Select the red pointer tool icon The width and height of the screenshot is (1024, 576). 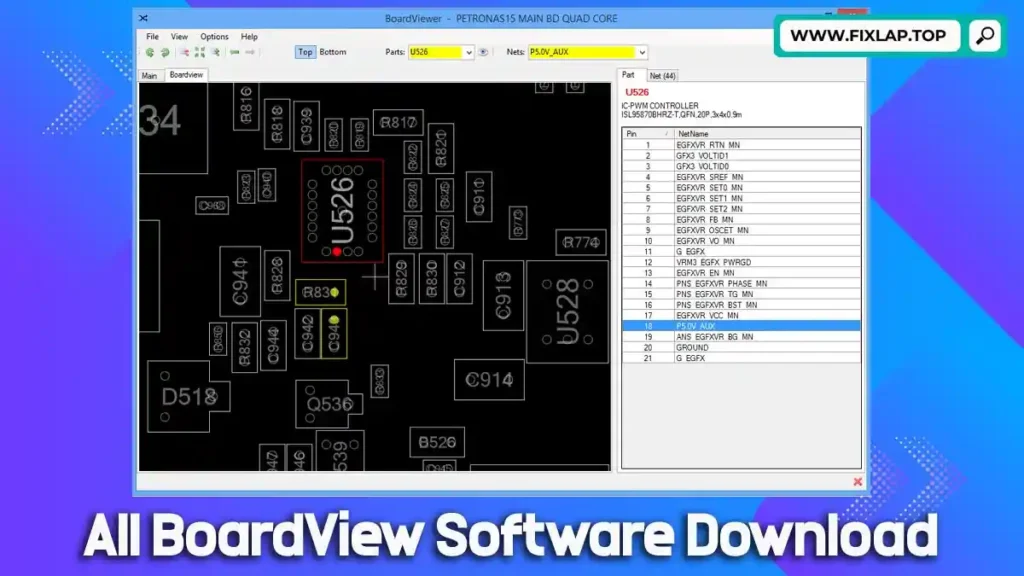pyautogui.click(x=184, y=52)
